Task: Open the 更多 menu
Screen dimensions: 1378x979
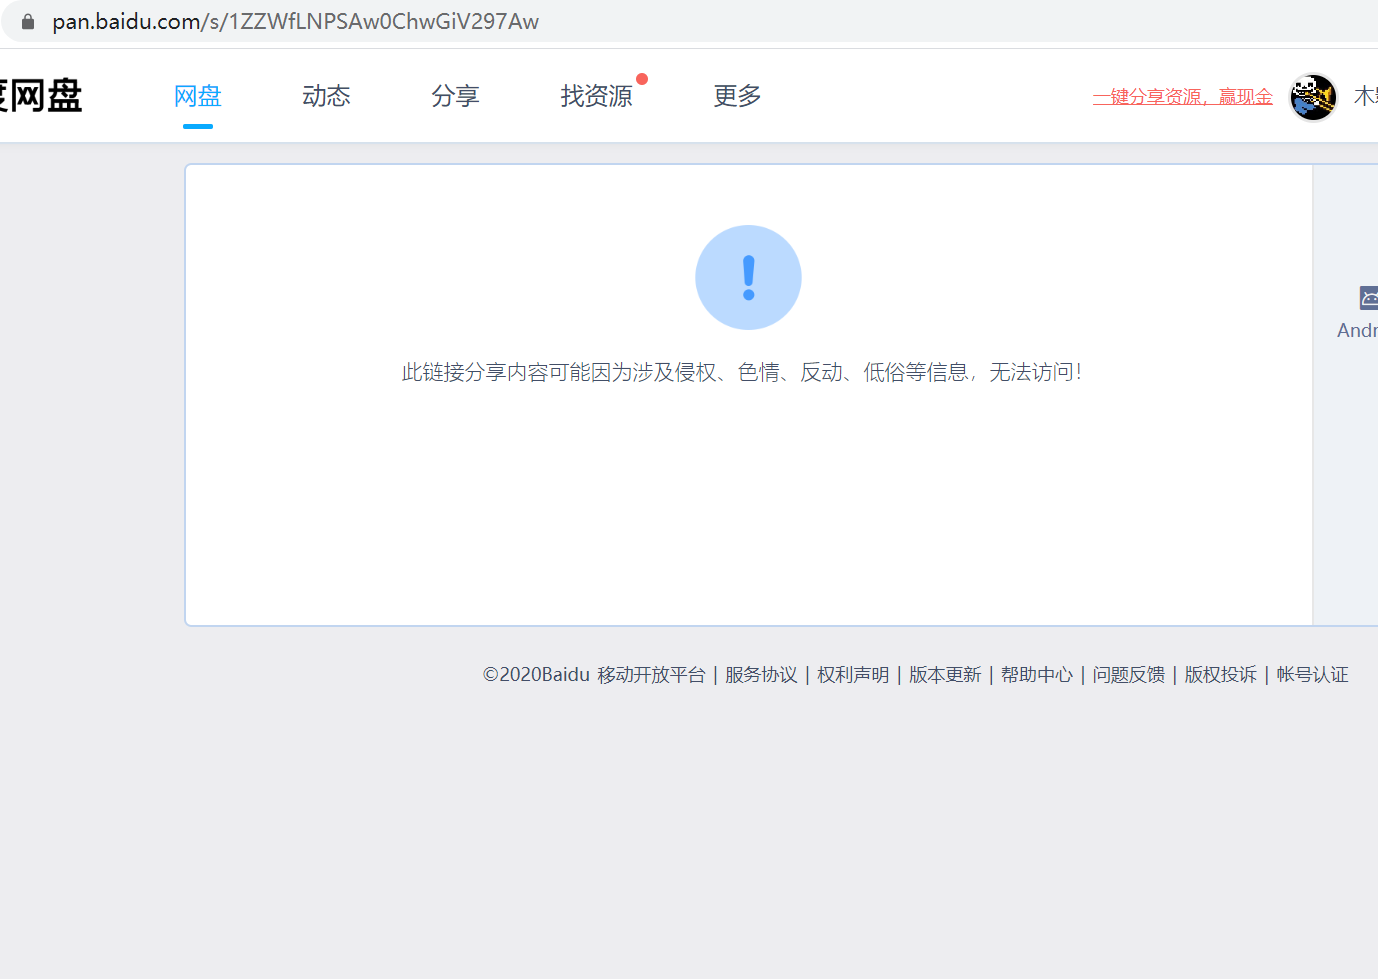Action: tap(737, 96)
